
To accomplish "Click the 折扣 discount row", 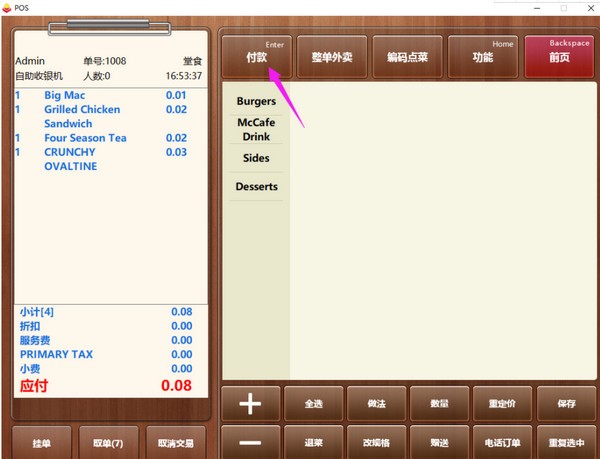I will pyautogui.click(x=111, y=326).
